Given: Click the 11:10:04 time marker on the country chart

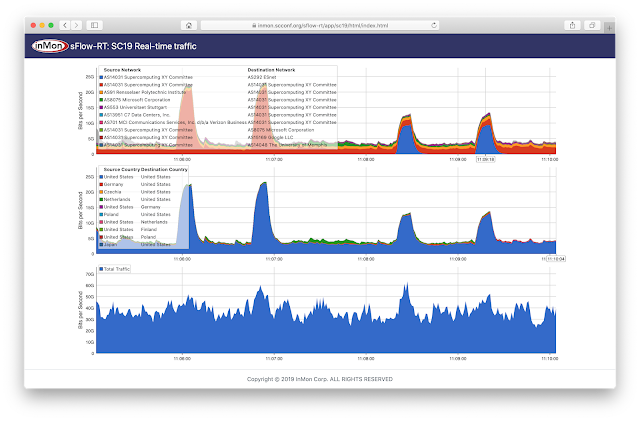Looking at the screenshot, I should pos(556,259).
